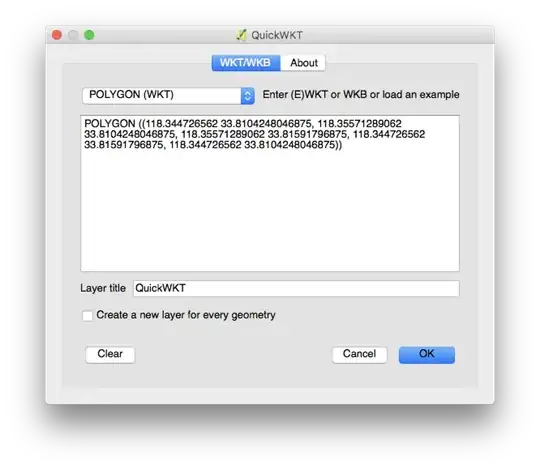The width and height of the screenshot is (540, 469).
Task: Select the last line of WKT coordinates
Action: pyautogui.click(x=213, y=145)
